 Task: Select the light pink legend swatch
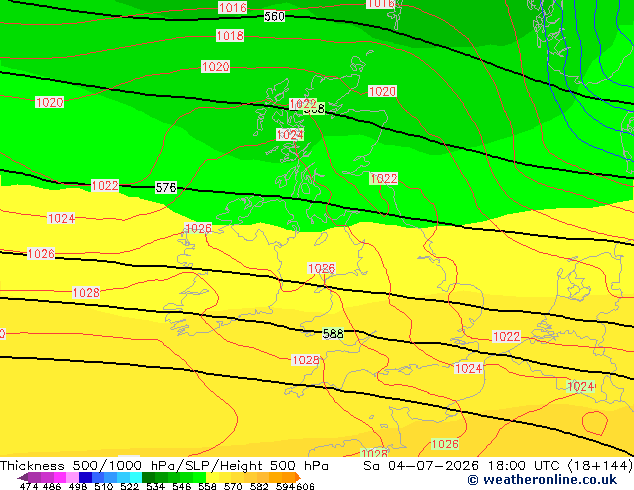tap(72, 477)
